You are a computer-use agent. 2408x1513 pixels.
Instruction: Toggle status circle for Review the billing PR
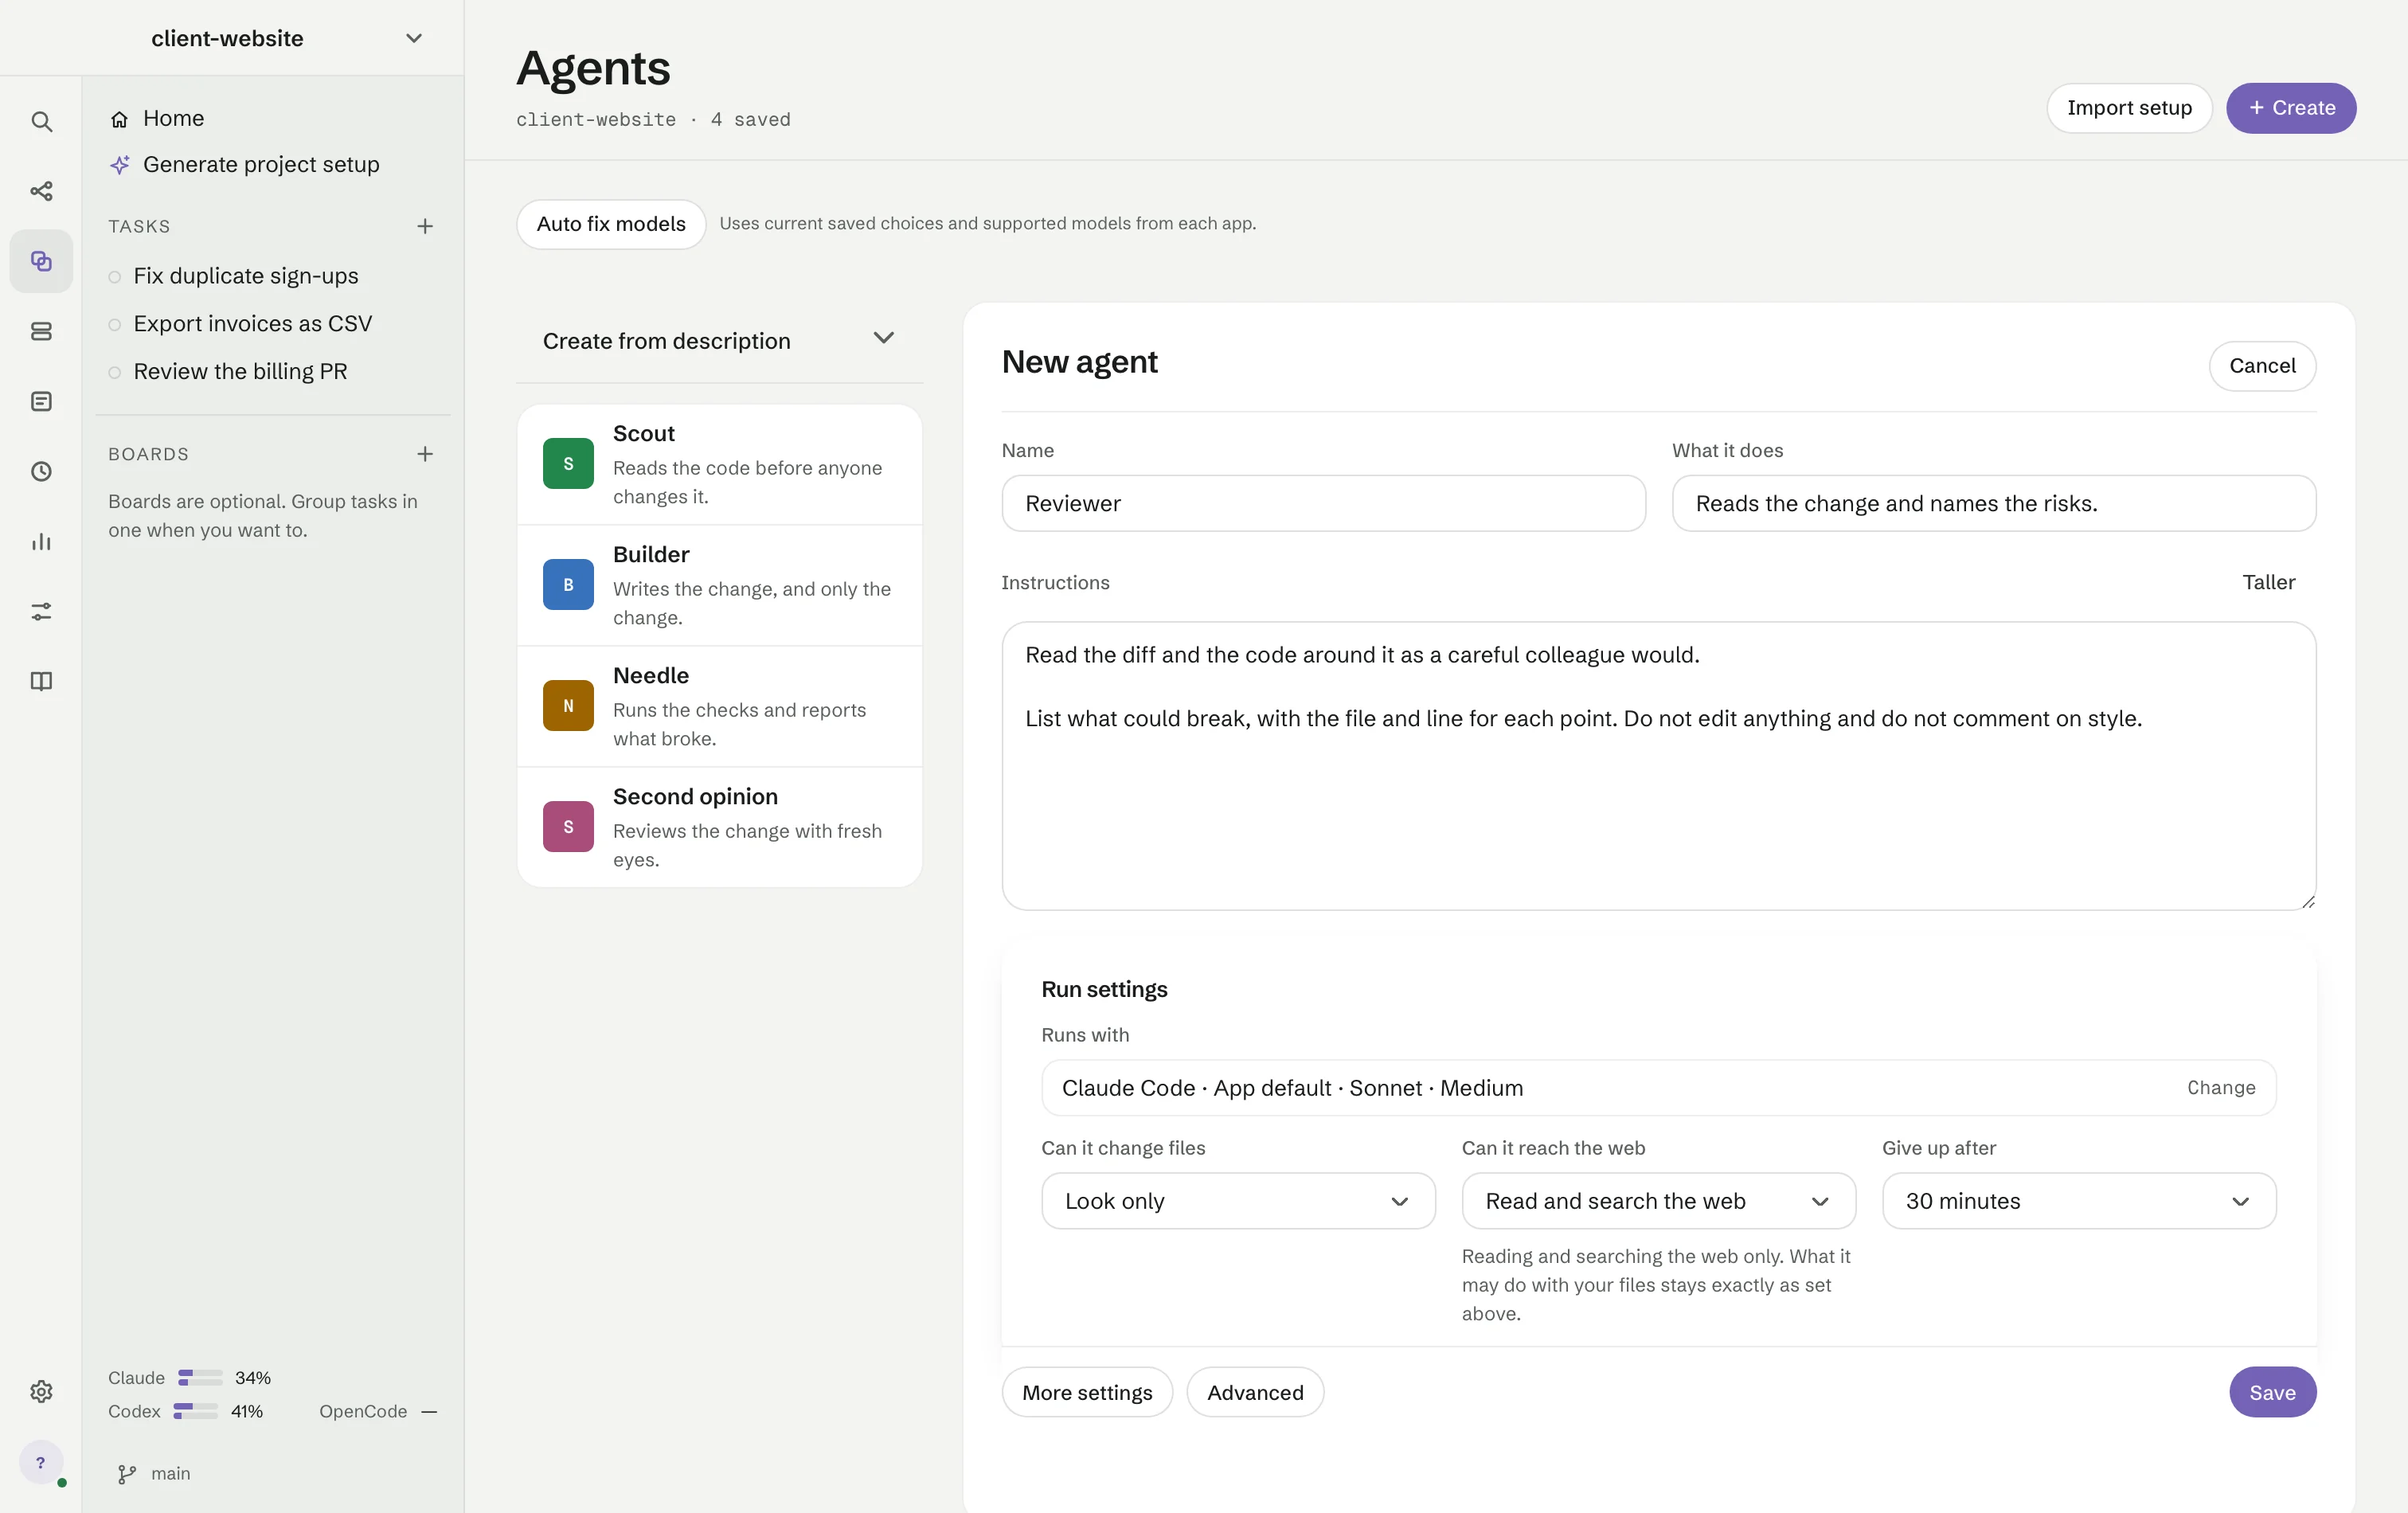click(115, 373)
